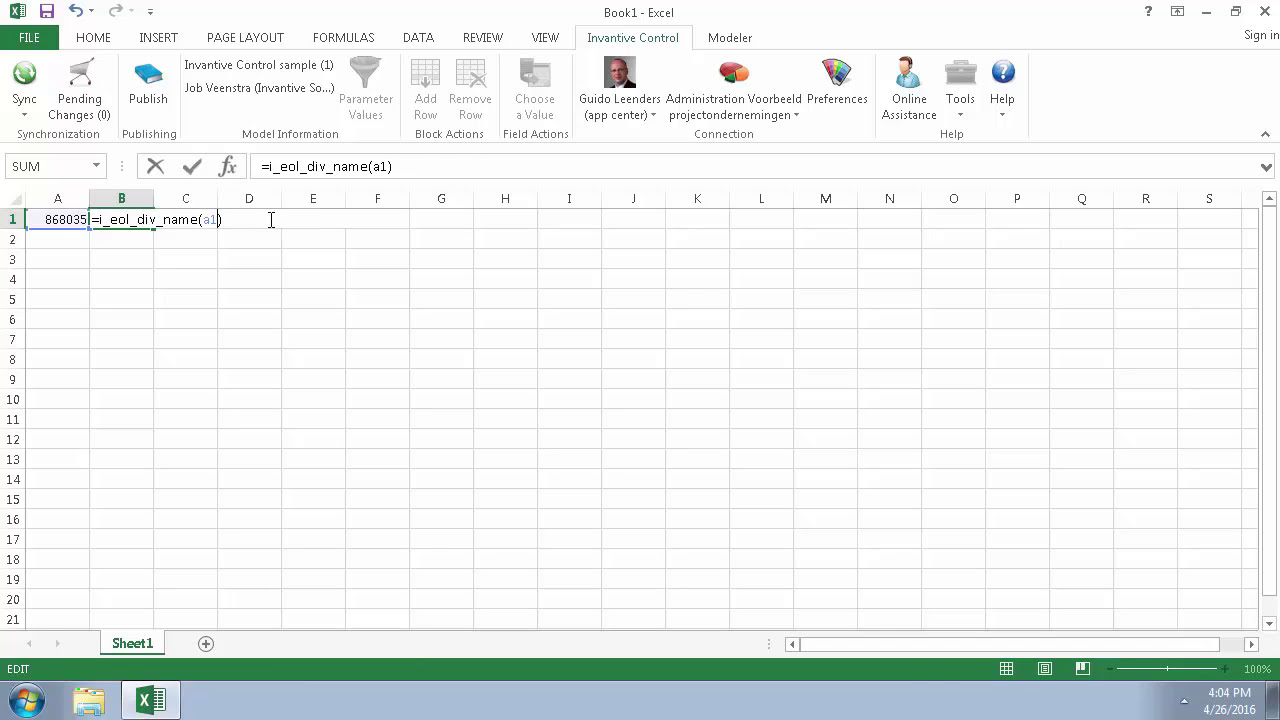Switch to the REVIEW tab
Viewport: 1280px width, 720px height.
(x=482, y=37)
